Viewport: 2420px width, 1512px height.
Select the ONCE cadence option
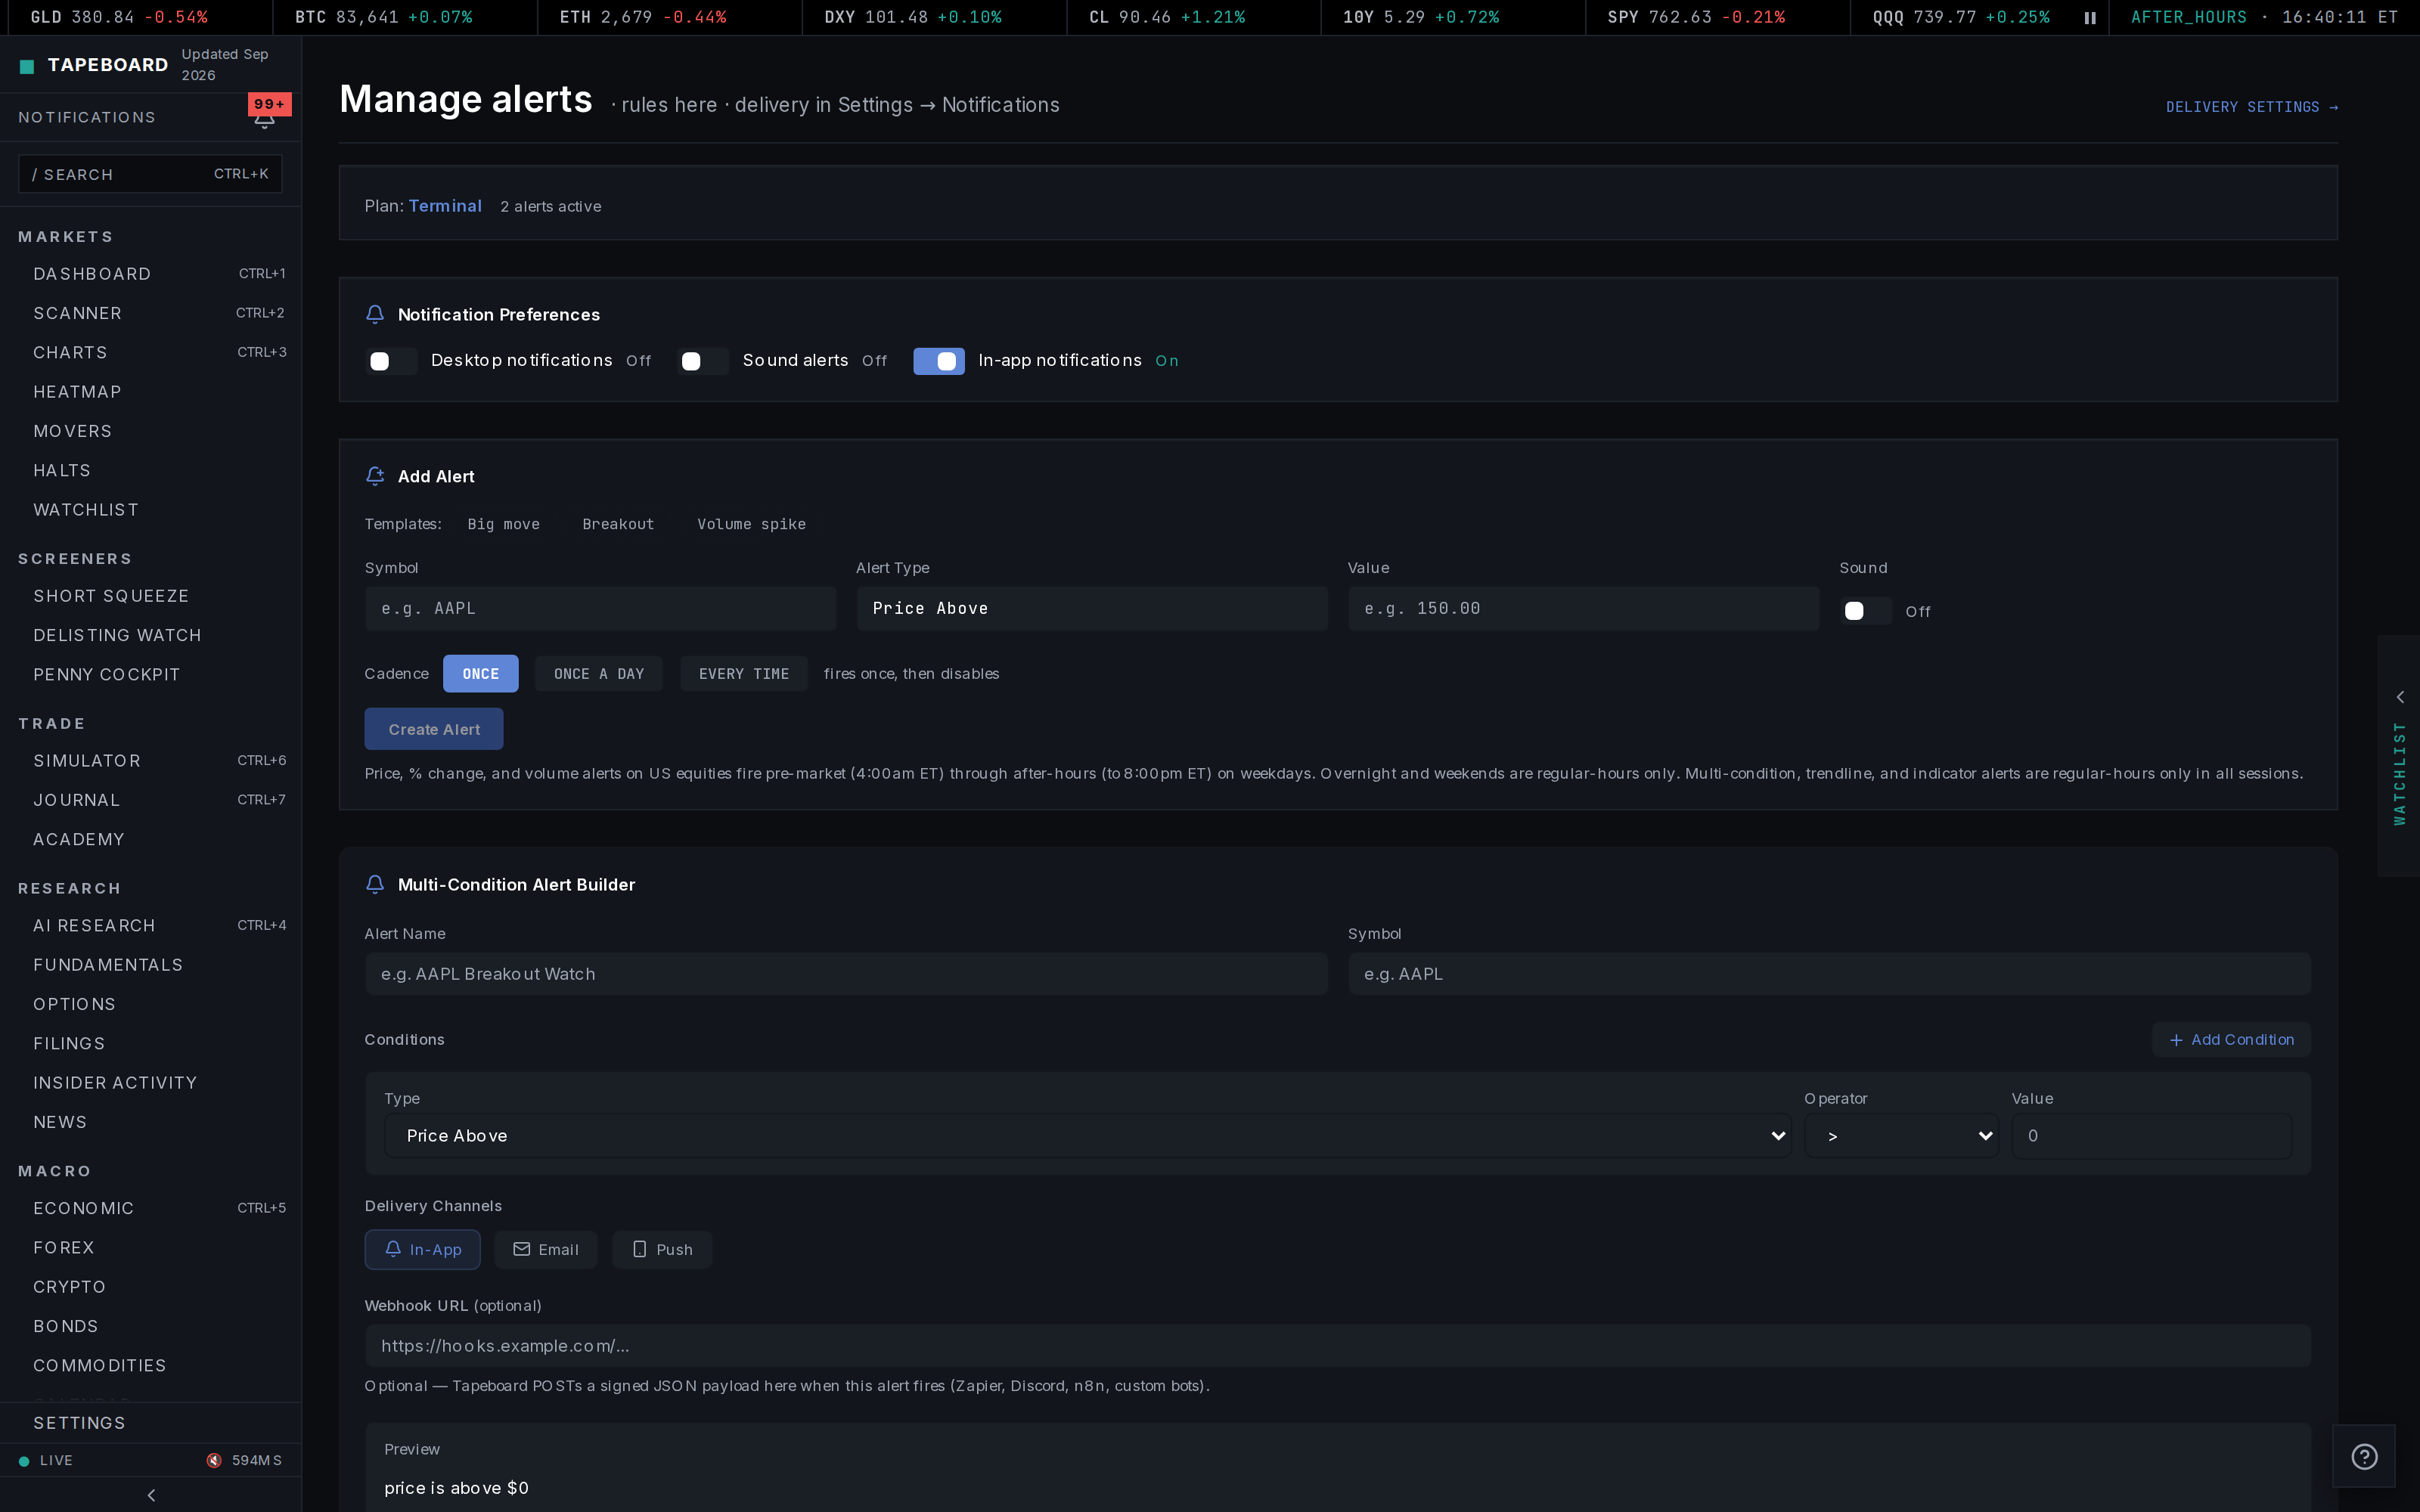481,674
